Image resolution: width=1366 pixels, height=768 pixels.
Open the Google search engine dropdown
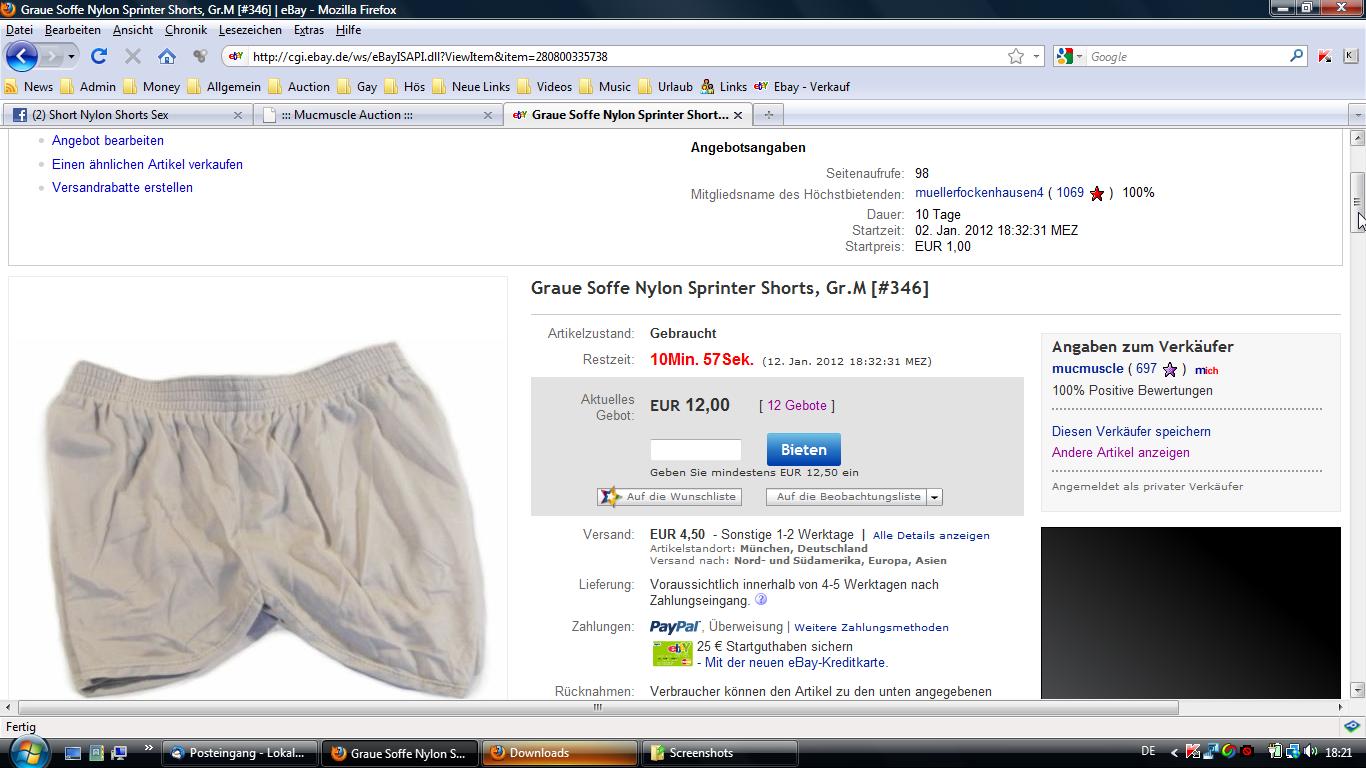pyautogui.click(x=1069, y=57)
